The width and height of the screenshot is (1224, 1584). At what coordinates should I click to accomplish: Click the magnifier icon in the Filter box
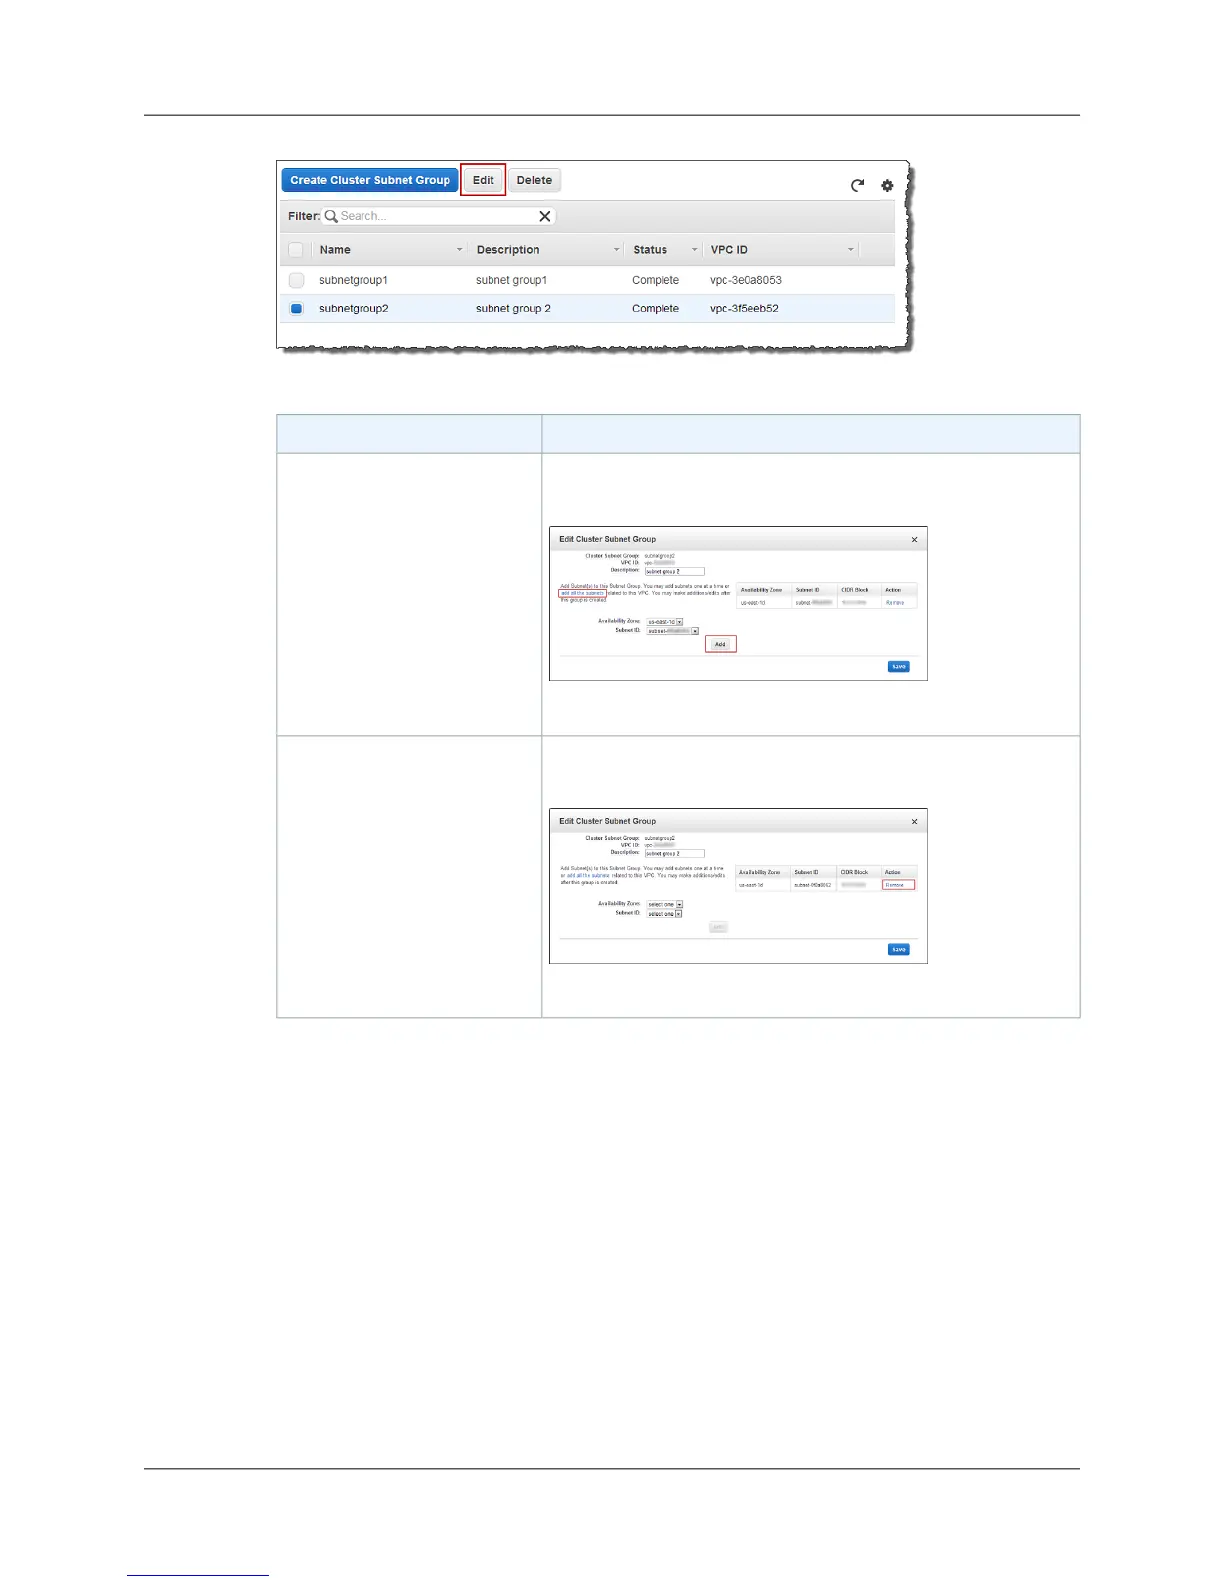pos(331,216)
